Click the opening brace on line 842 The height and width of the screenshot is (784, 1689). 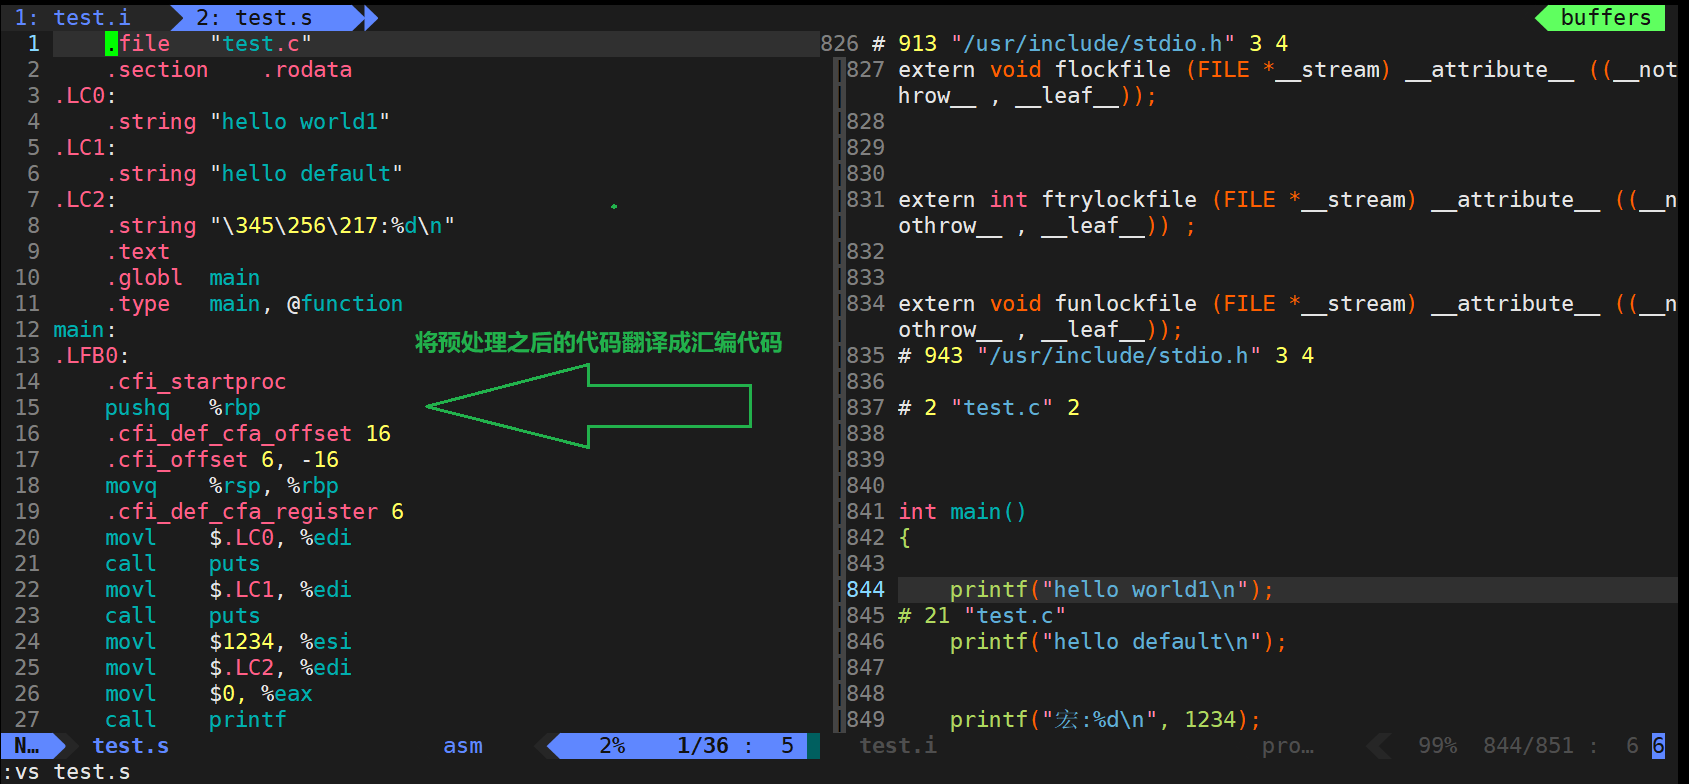(904, 537)
